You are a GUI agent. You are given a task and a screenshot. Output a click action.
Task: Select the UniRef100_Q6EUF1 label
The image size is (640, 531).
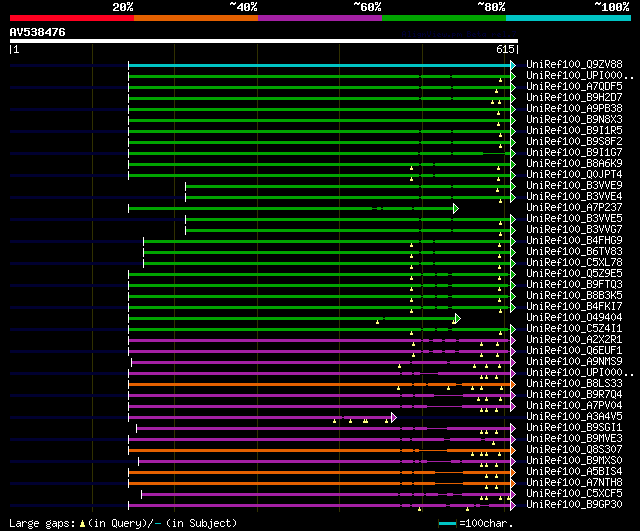tap(574, 351)
